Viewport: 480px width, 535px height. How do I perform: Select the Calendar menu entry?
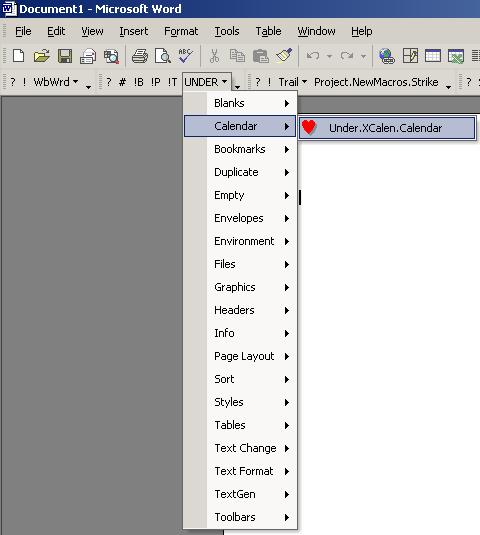click(240, 126)
